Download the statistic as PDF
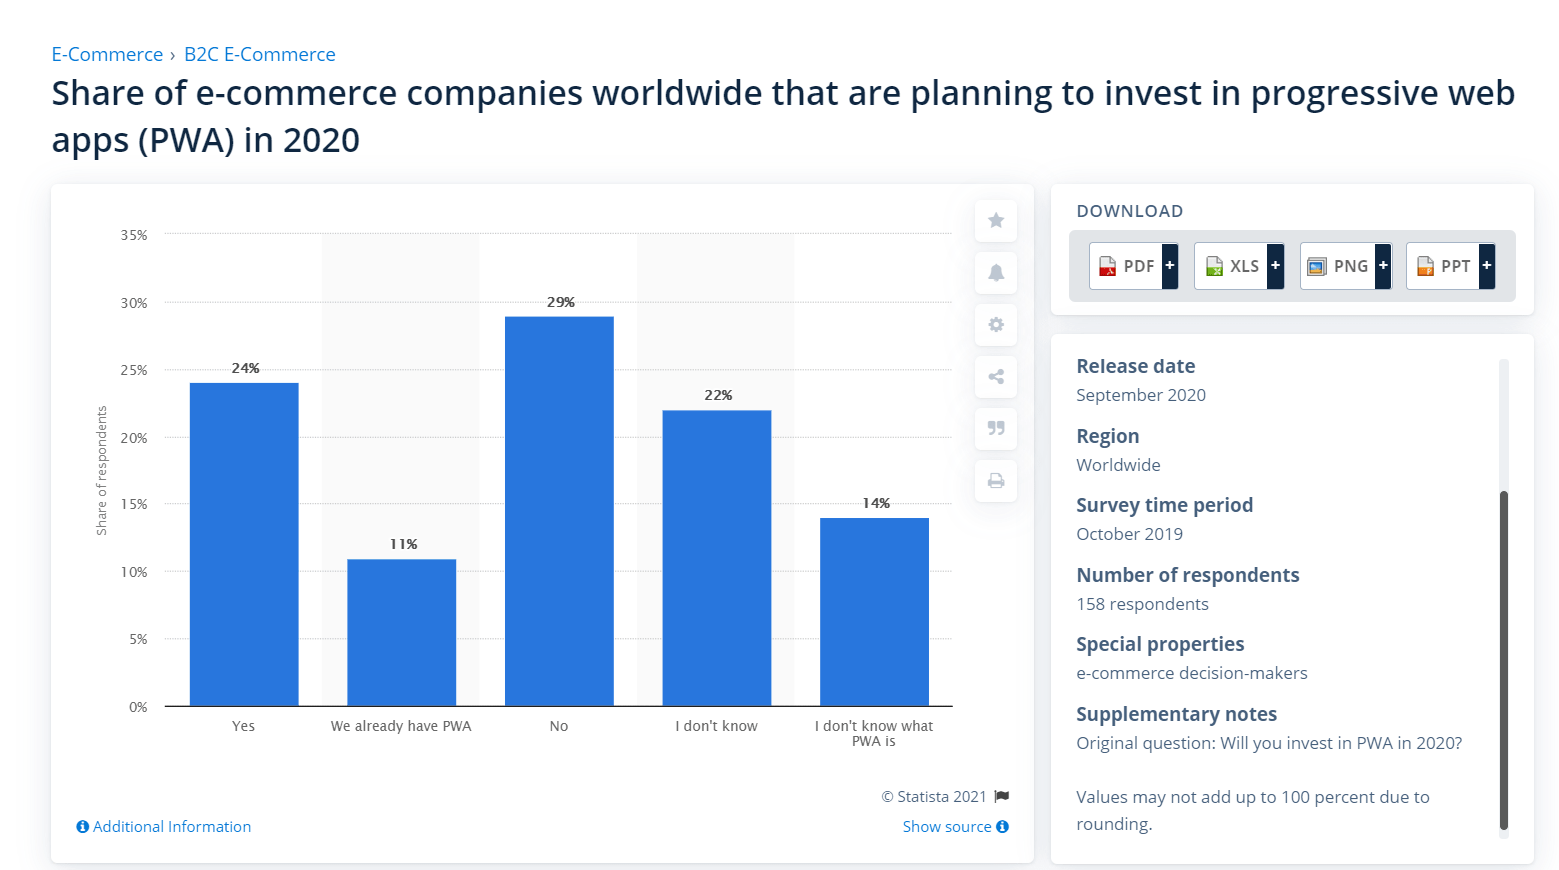The image size is (1559, 870). 1126,266
